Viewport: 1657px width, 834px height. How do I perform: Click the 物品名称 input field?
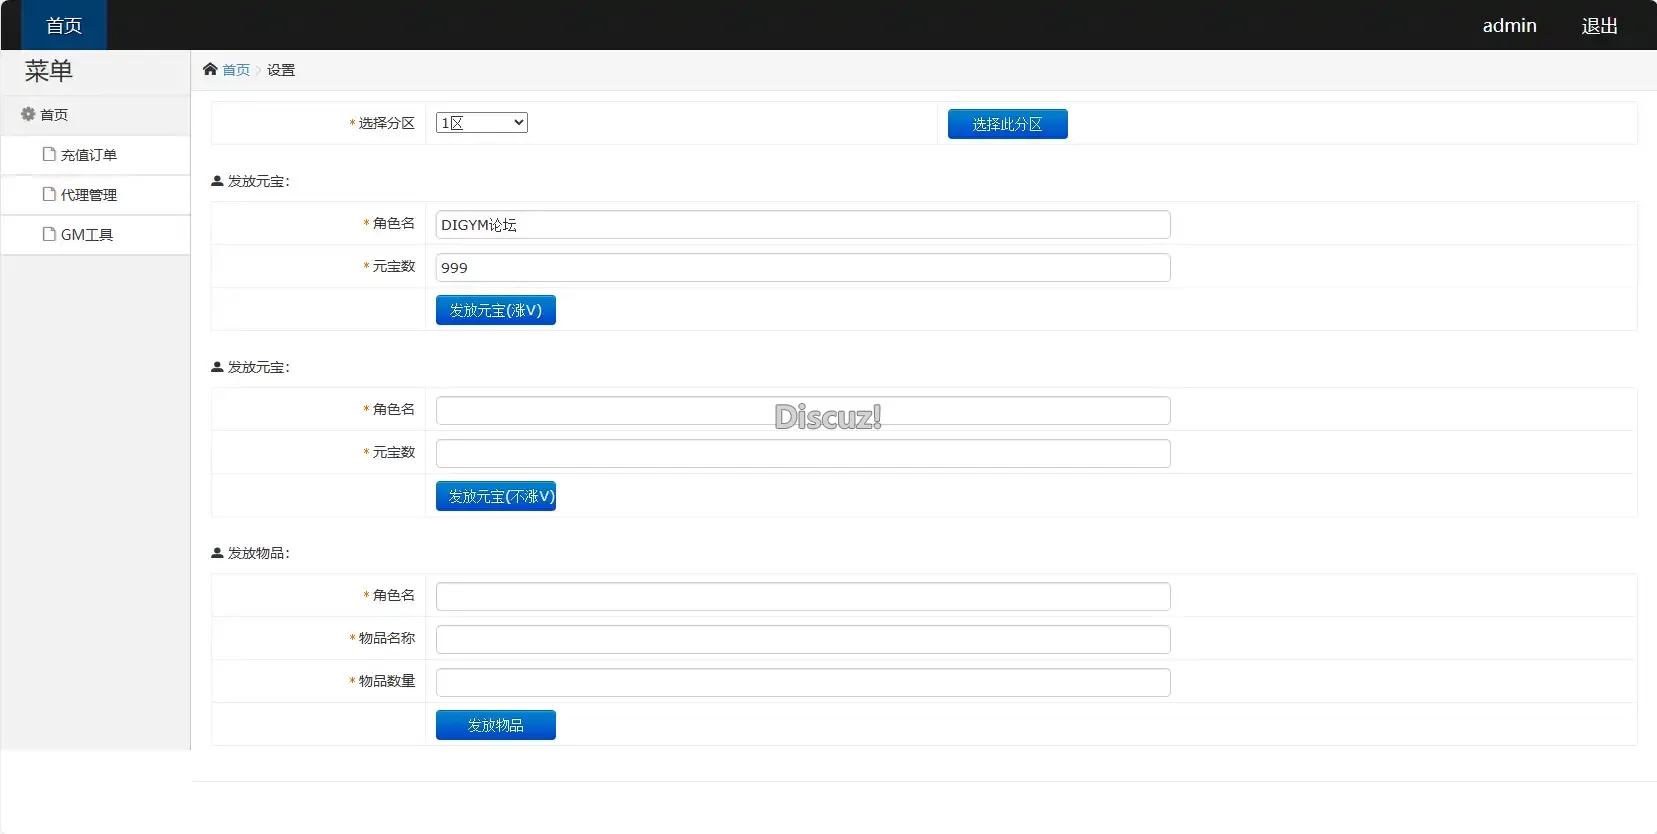802,639
